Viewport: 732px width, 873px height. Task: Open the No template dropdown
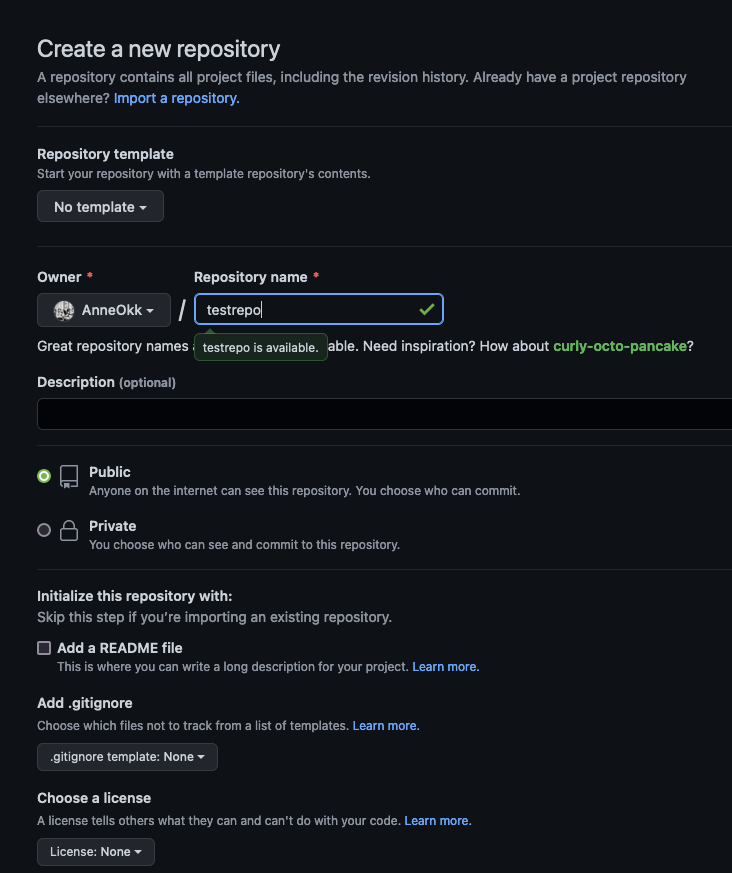(100, 207)
